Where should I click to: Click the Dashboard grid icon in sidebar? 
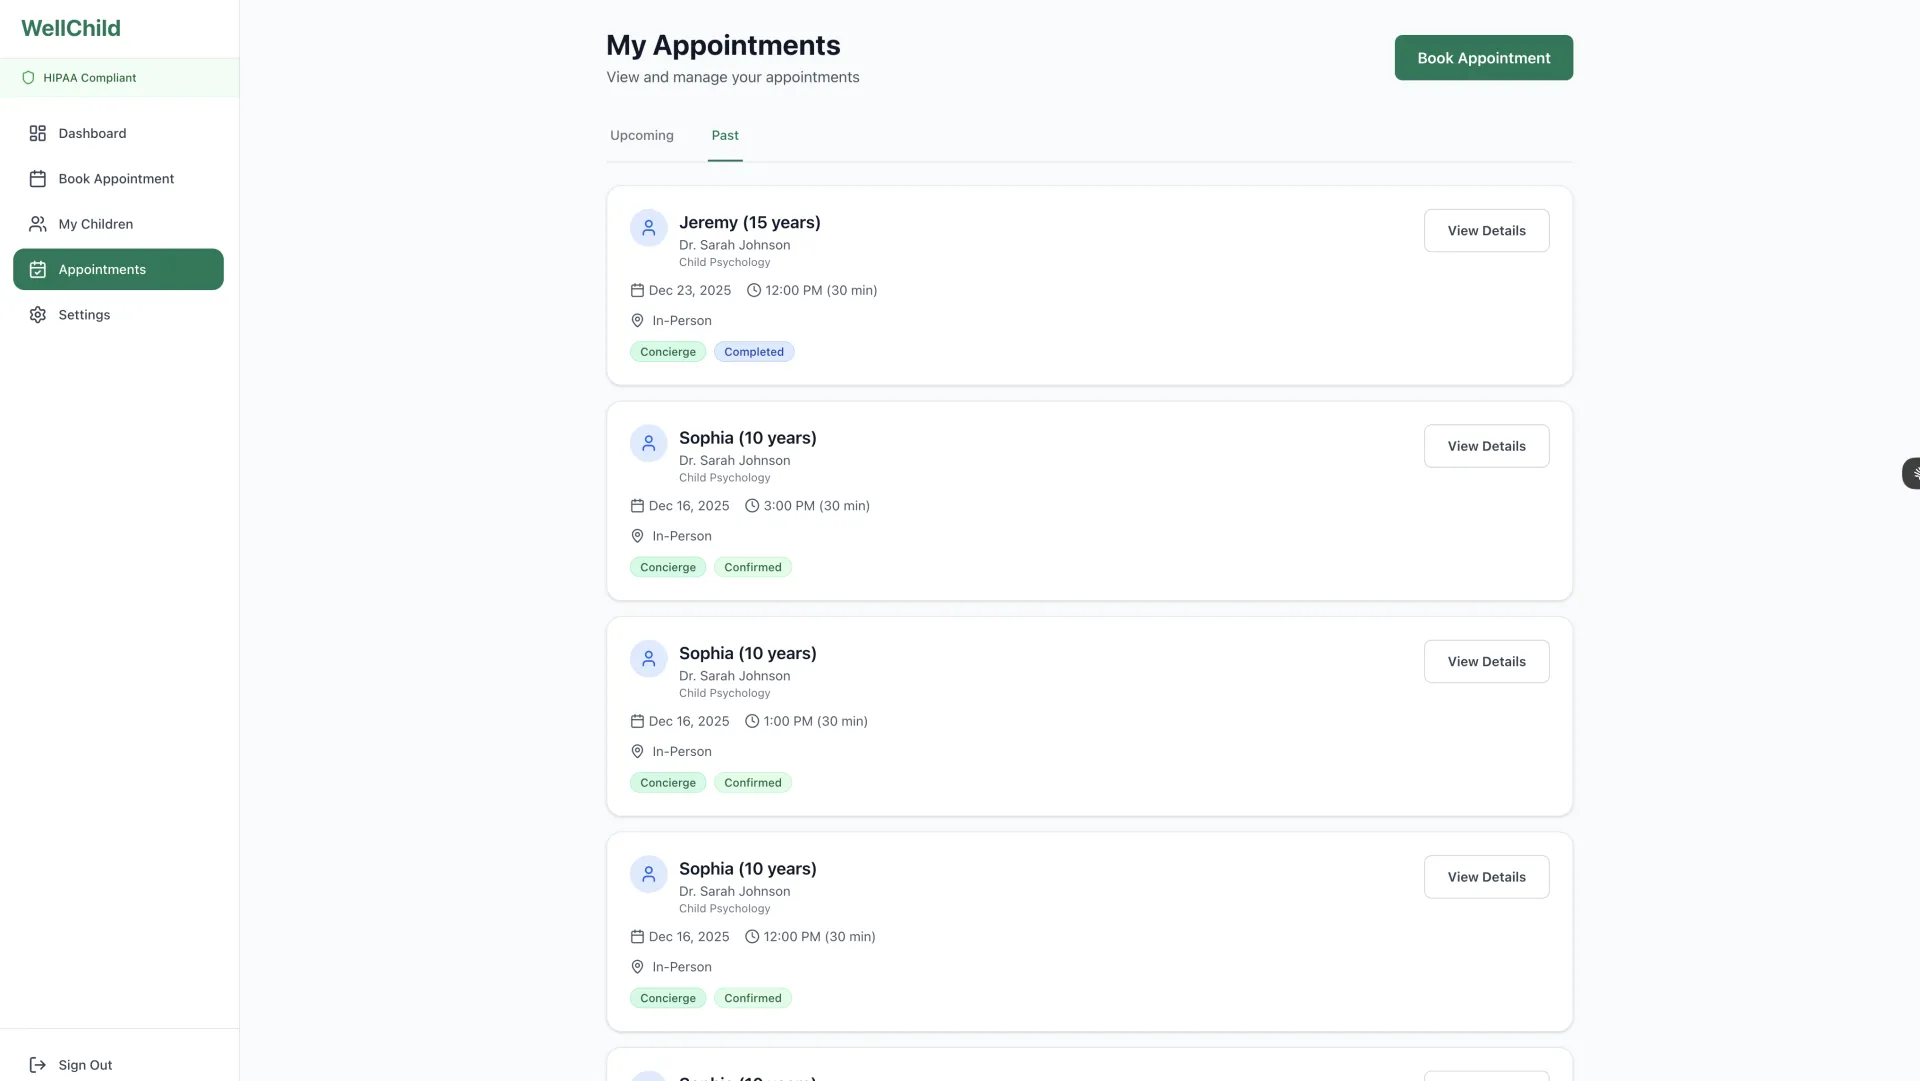(x=38, y=133)
